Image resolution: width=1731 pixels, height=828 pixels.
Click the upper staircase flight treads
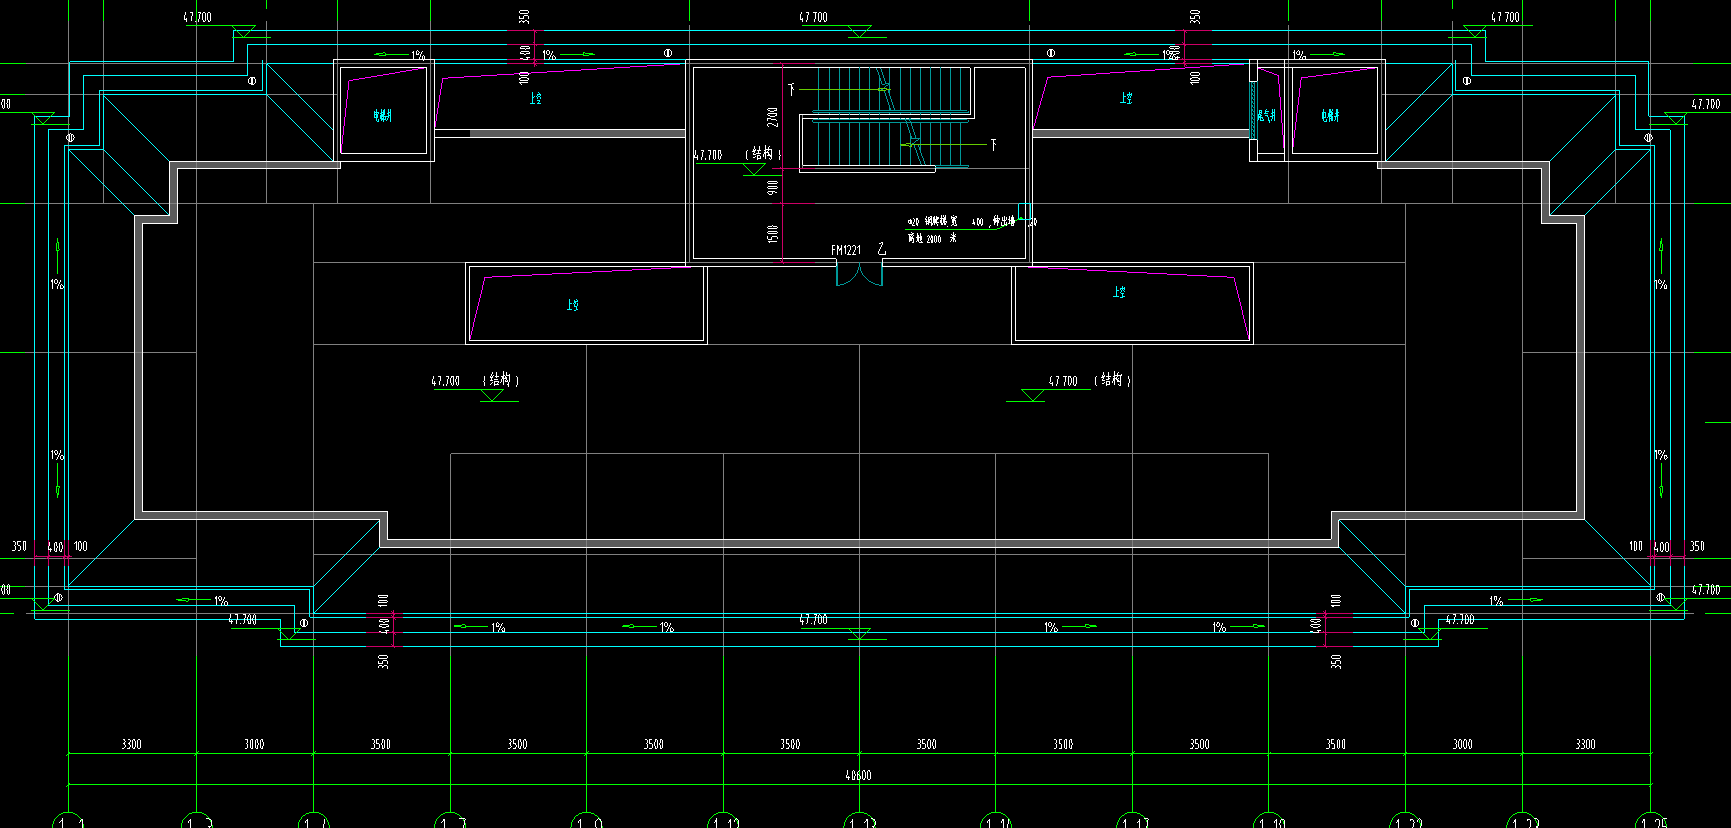894,90
